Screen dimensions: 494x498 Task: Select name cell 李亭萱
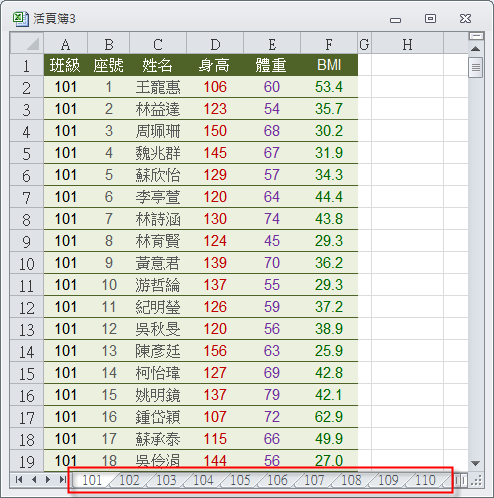pos(158,197)
